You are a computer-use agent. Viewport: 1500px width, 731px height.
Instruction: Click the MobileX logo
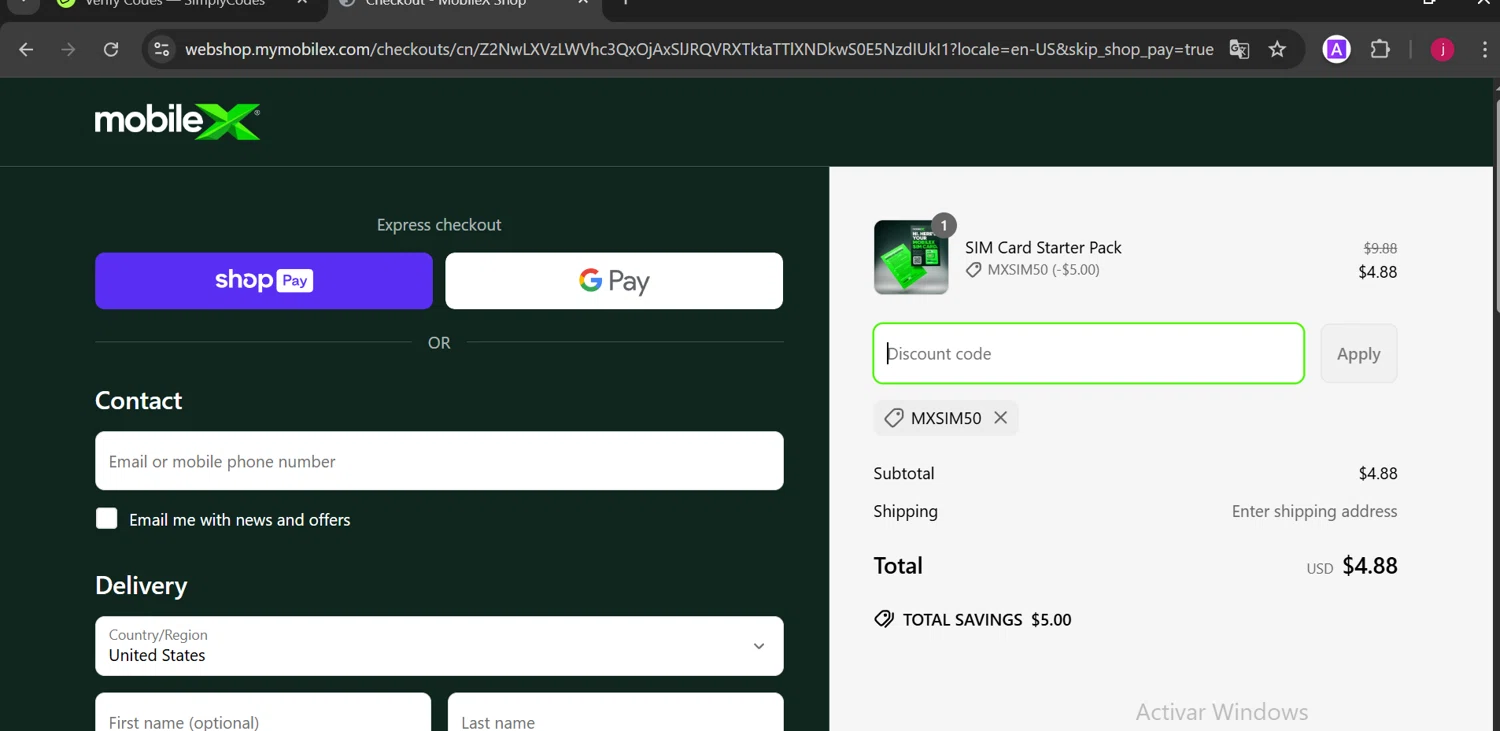click(x=178, y=121)
